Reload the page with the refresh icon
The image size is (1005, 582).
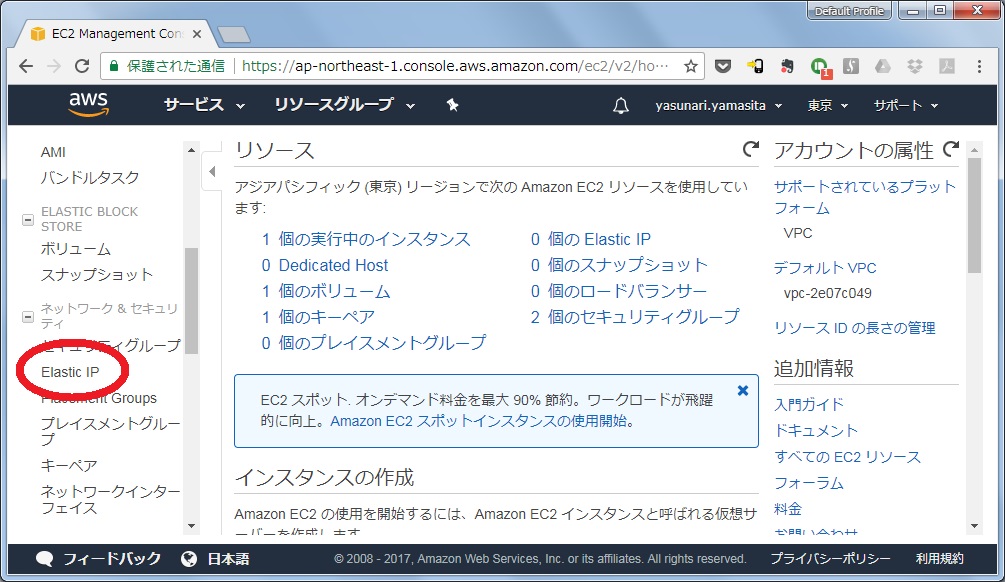(82, 66)
